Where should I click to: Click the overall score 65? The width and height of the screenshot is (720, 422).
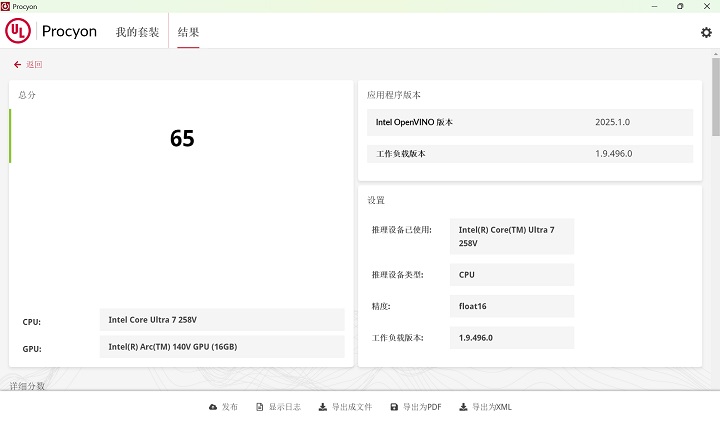(182, 139)
